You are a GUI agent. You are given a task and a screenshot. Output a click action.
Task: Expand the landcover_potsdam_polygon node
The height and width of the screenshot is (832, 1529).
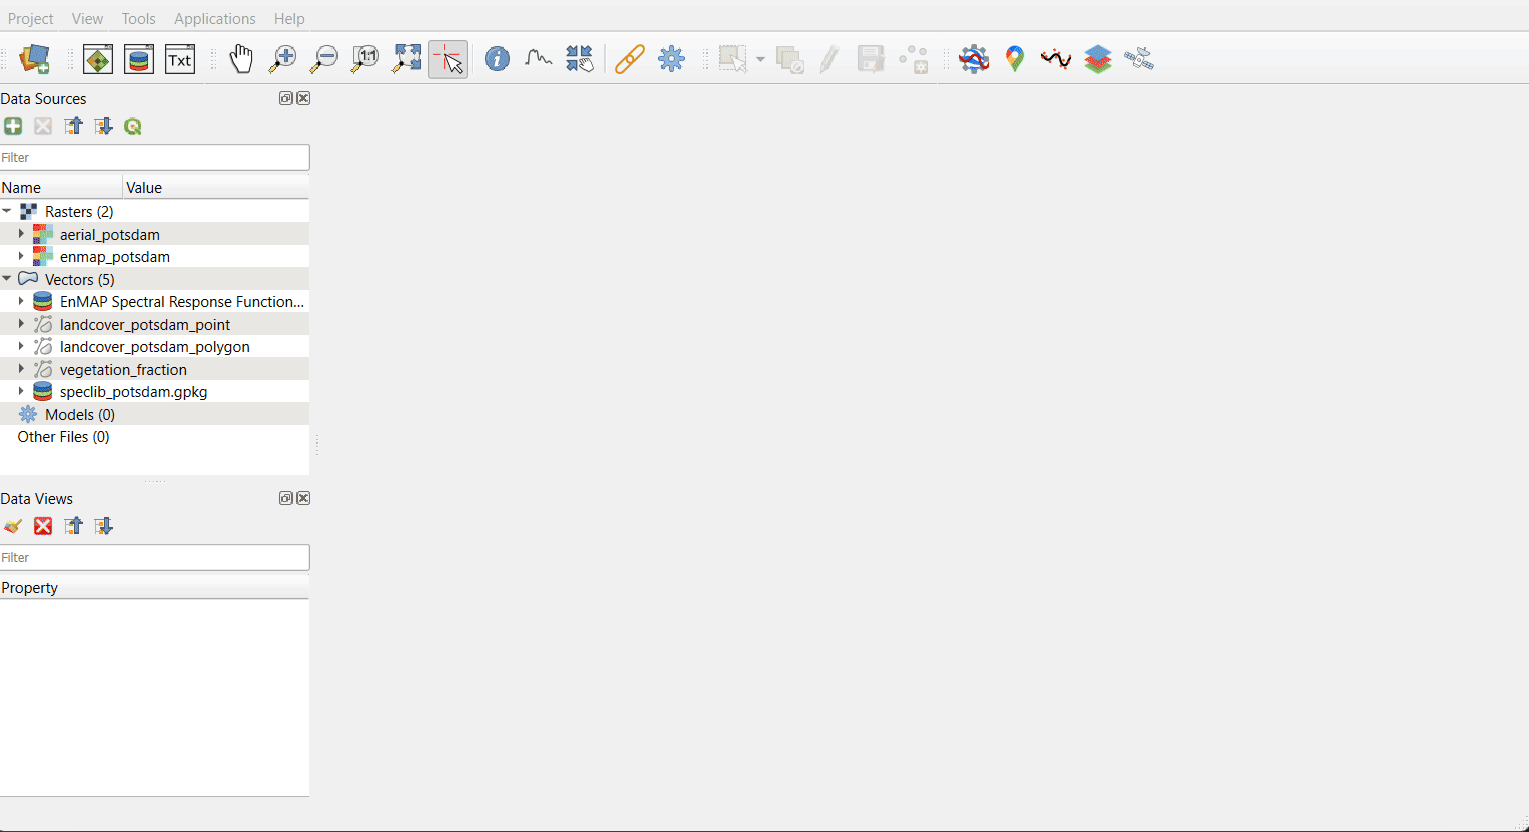[21, 346]
